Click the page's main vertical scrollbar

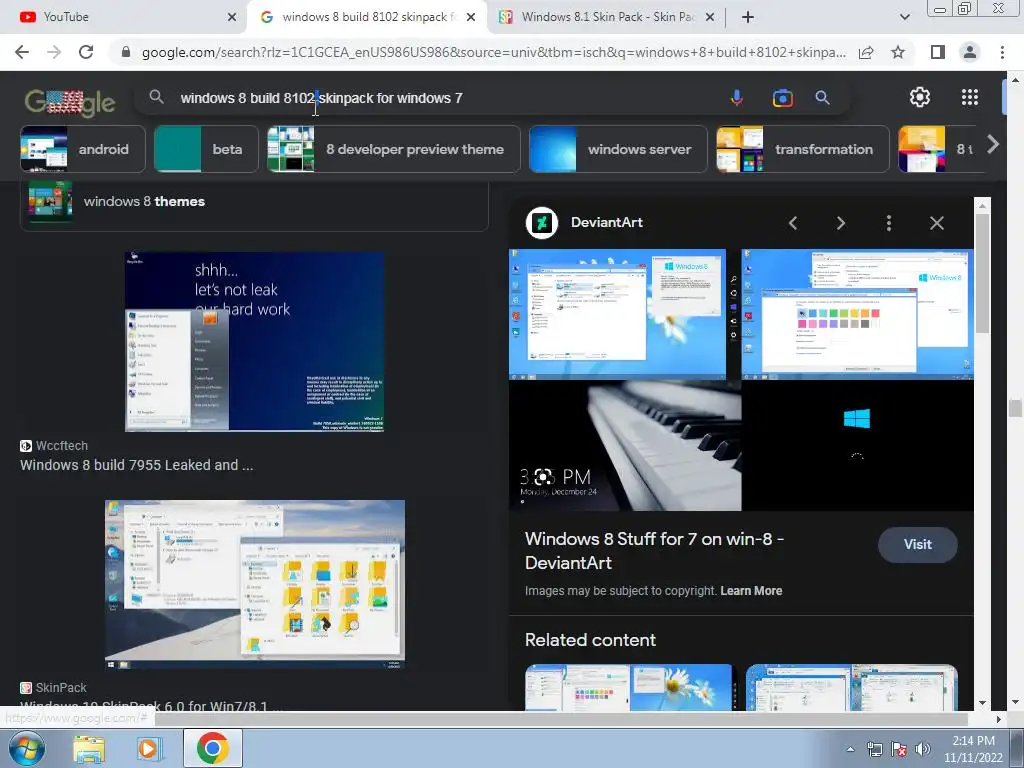1015,409
